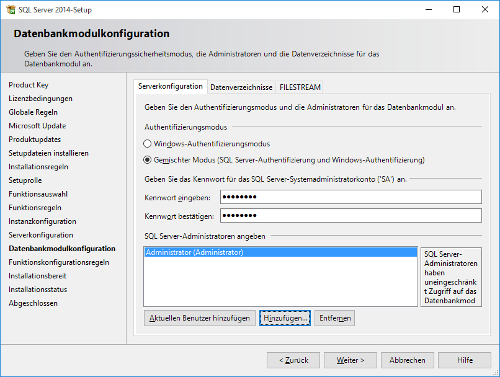Select Windows-Authentifizierungsmodus radio button
Image resolution: width=500 pixels, height=377 pixels.
(147, 144)
